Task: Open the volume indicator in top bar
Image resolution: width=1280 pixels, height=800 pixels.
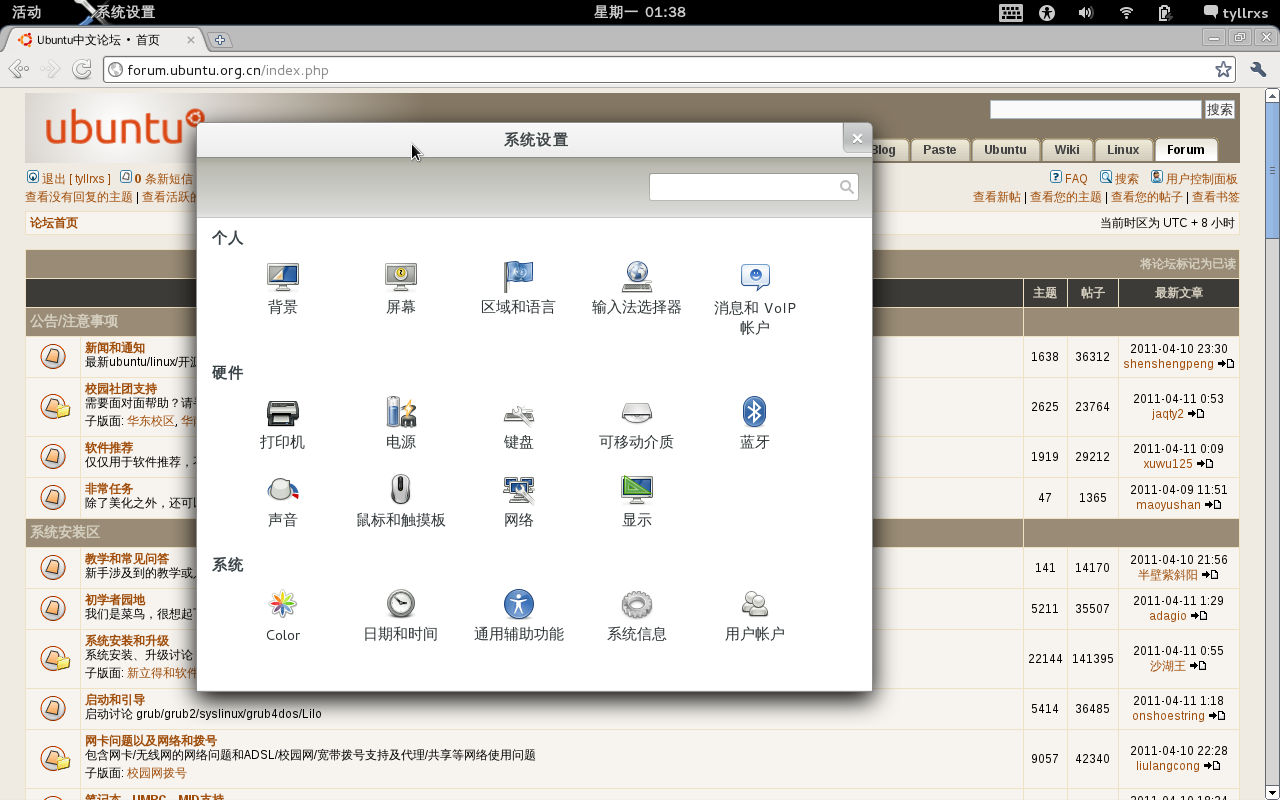Action: click(x=1086, y=12)
